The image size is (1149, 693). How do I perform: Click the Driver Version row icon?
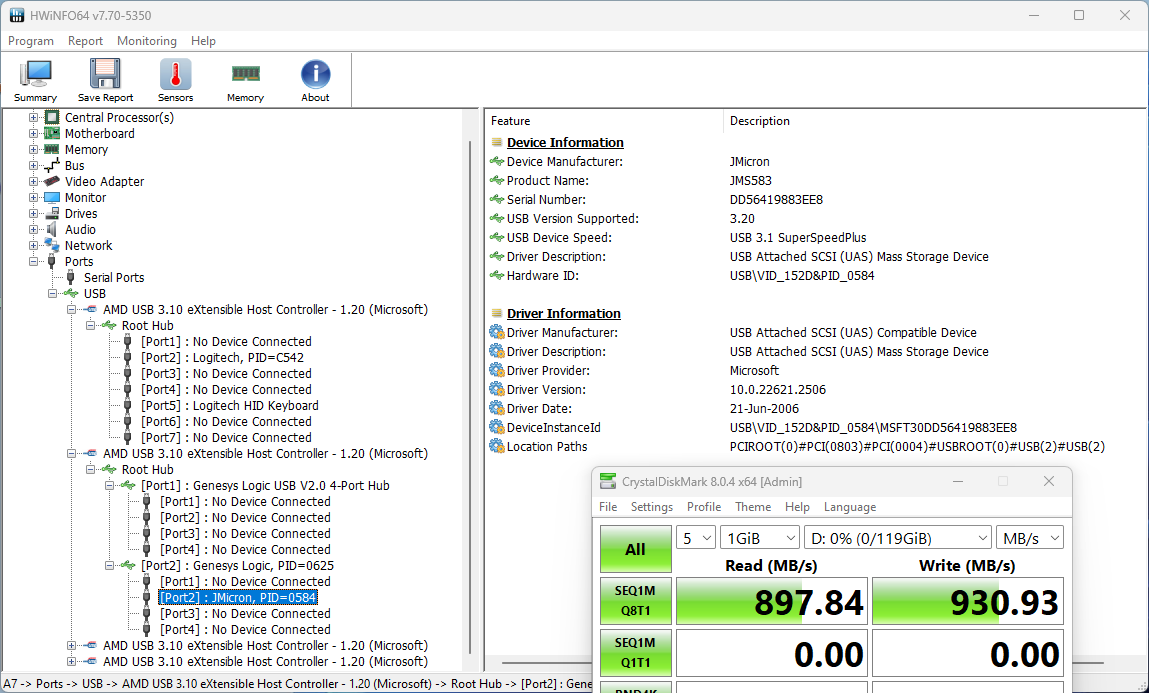coord(497,389)
